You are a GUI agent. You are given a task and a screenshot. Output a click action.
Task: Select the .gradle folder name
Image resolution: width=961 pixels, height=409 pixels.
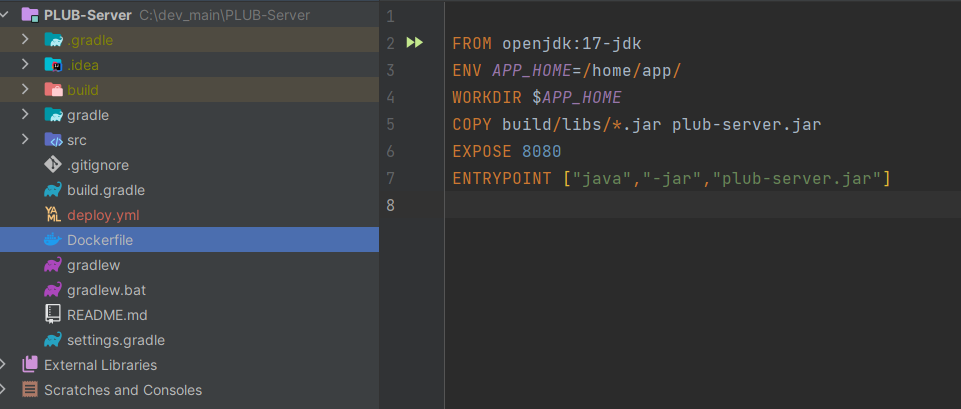[90, 40]
